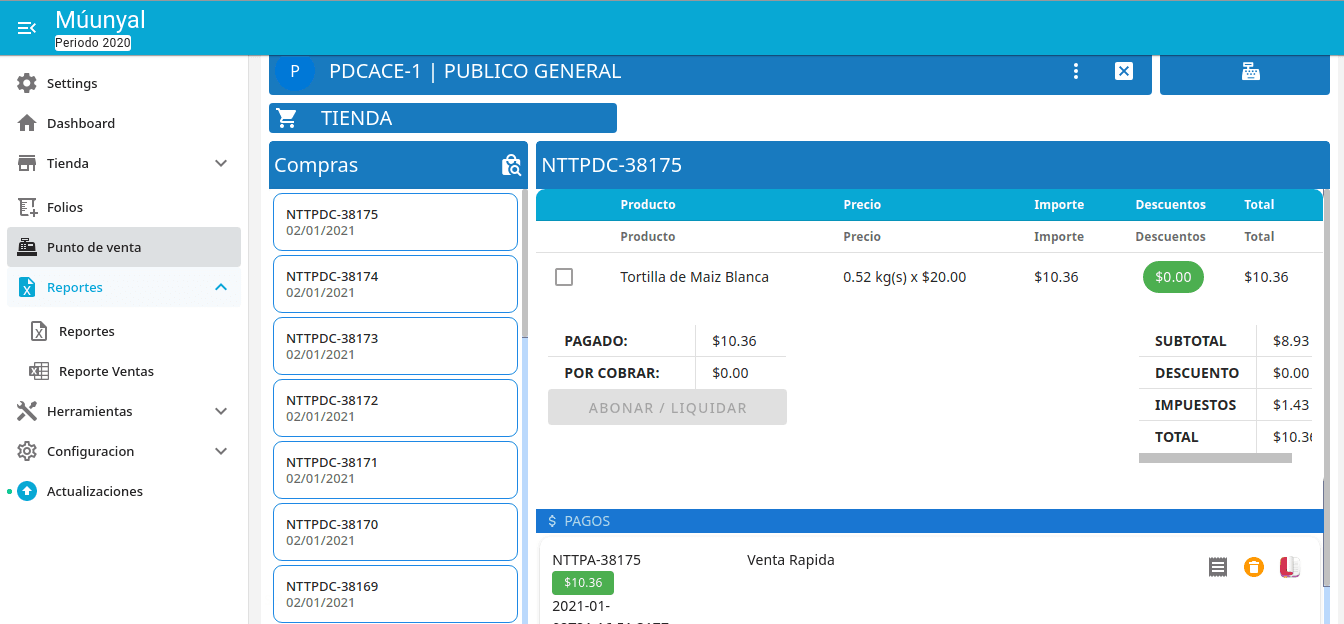Select Punto de venta menu item
This screenshot has height=624, width=1344.
124,247
